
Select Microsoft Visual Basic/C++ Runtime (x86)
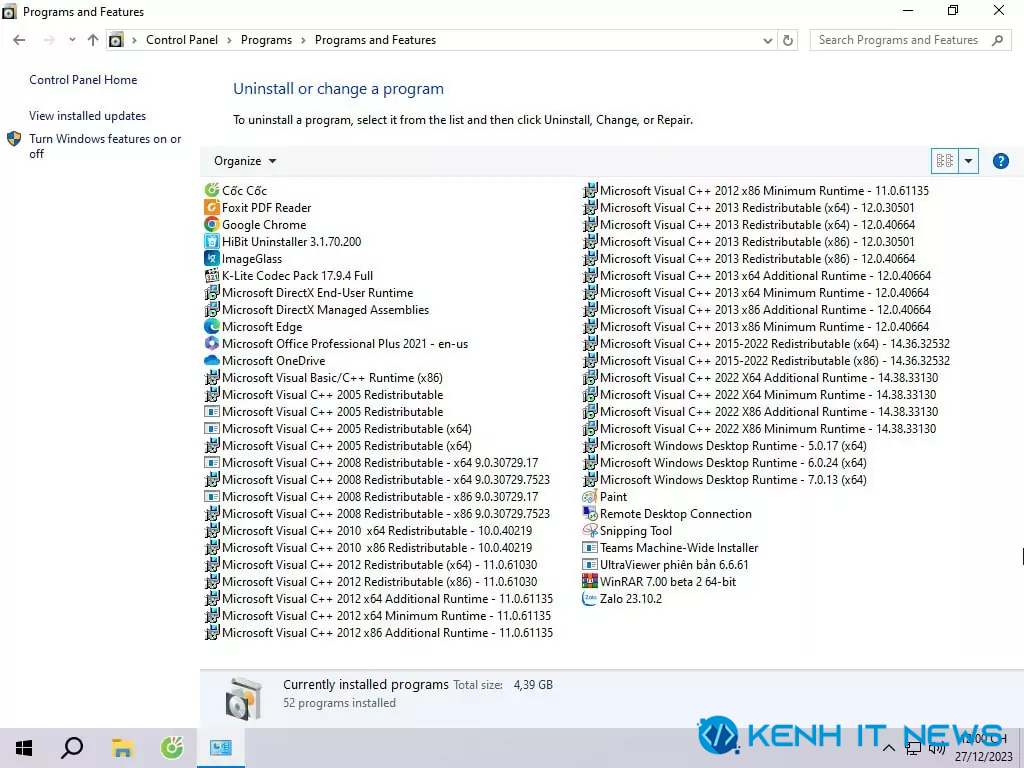click(x=324, y=377)
